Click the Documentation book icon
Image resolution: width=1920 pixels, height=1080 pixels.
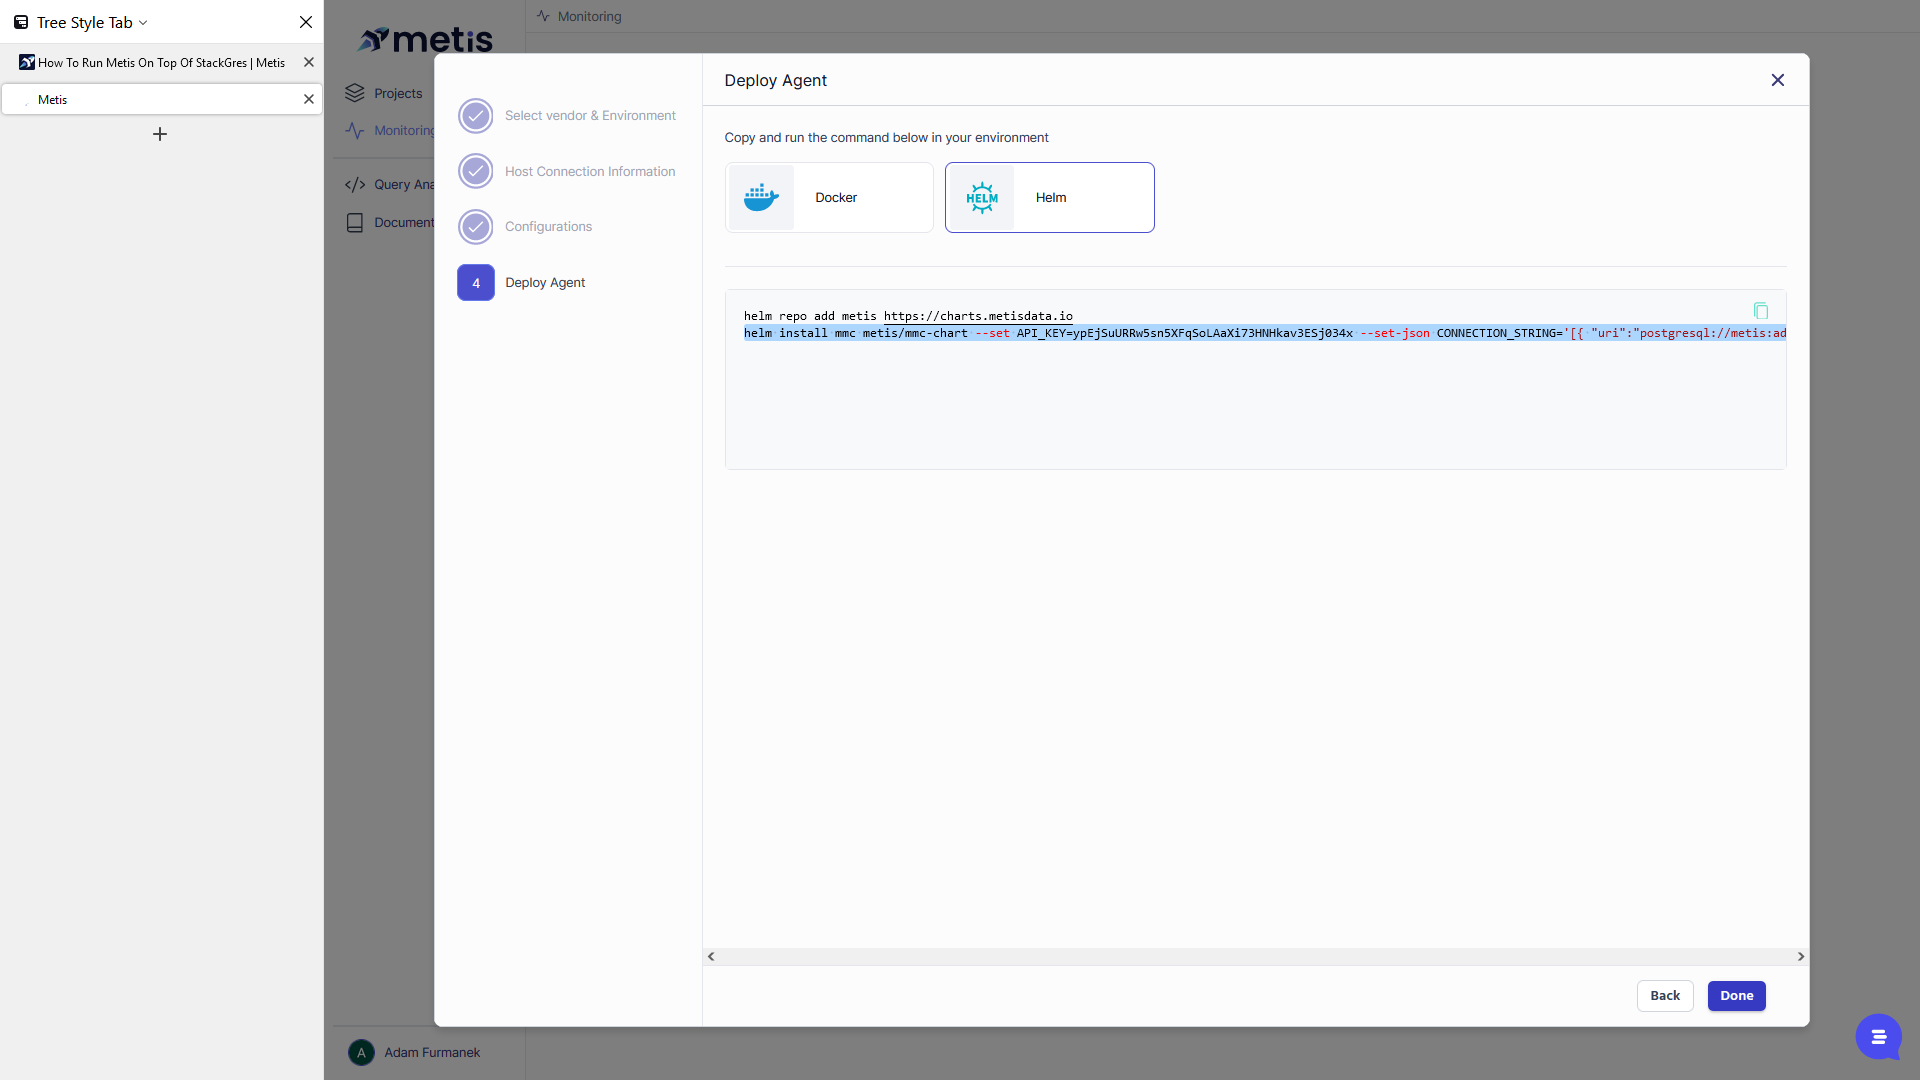[x=355, y=223]
